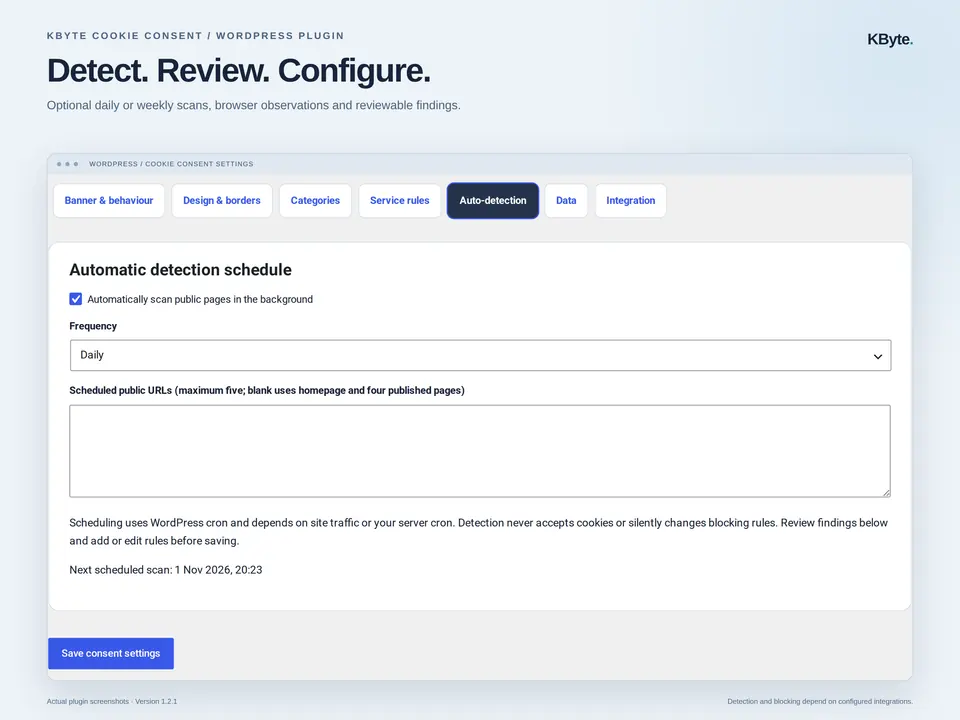This screenshot has height=720, width=960.
Task: Click the Scheduled public URLs label
Action: pos(267,391)
